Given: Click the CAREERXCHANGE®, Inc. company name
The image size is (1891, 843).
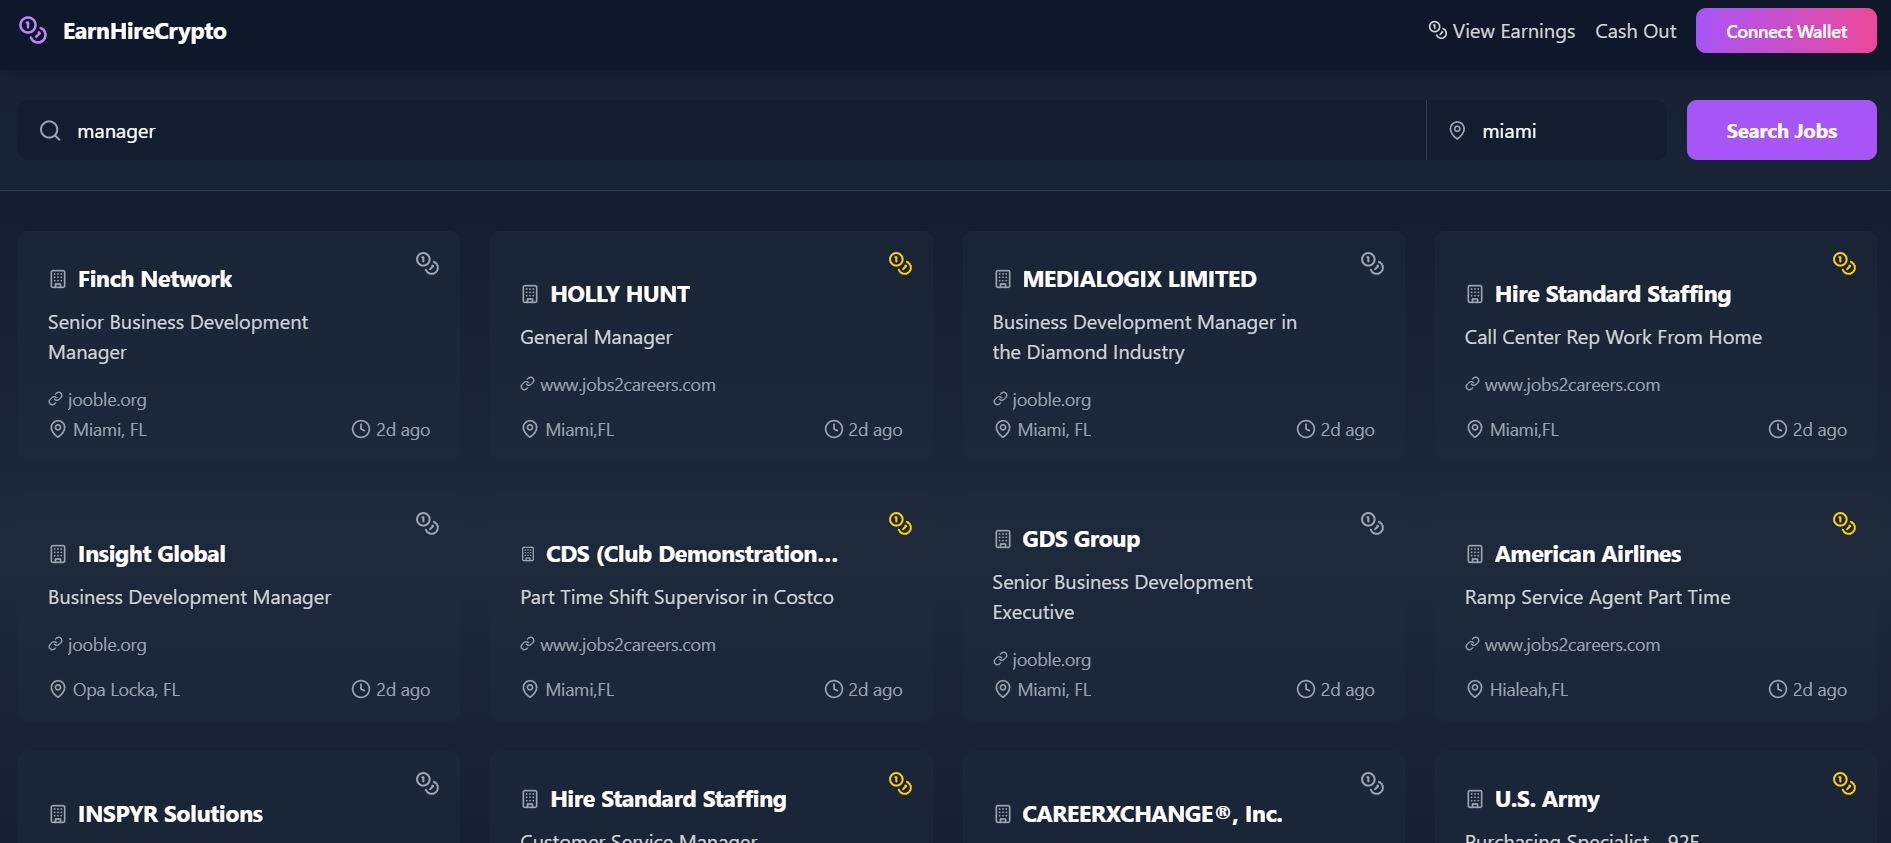Looking at the screenshot, I should tap(1152, 814).
